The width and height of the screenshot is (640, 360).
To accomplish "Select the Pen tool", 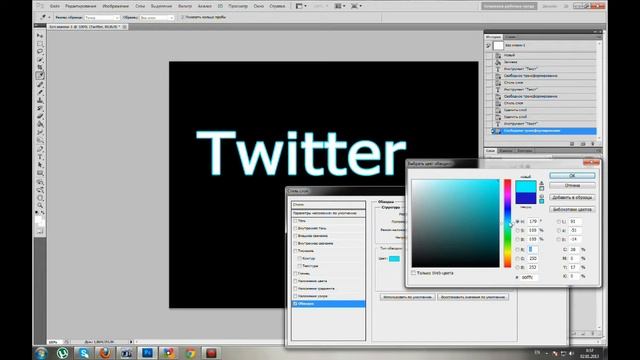I will tap(40, 149).
